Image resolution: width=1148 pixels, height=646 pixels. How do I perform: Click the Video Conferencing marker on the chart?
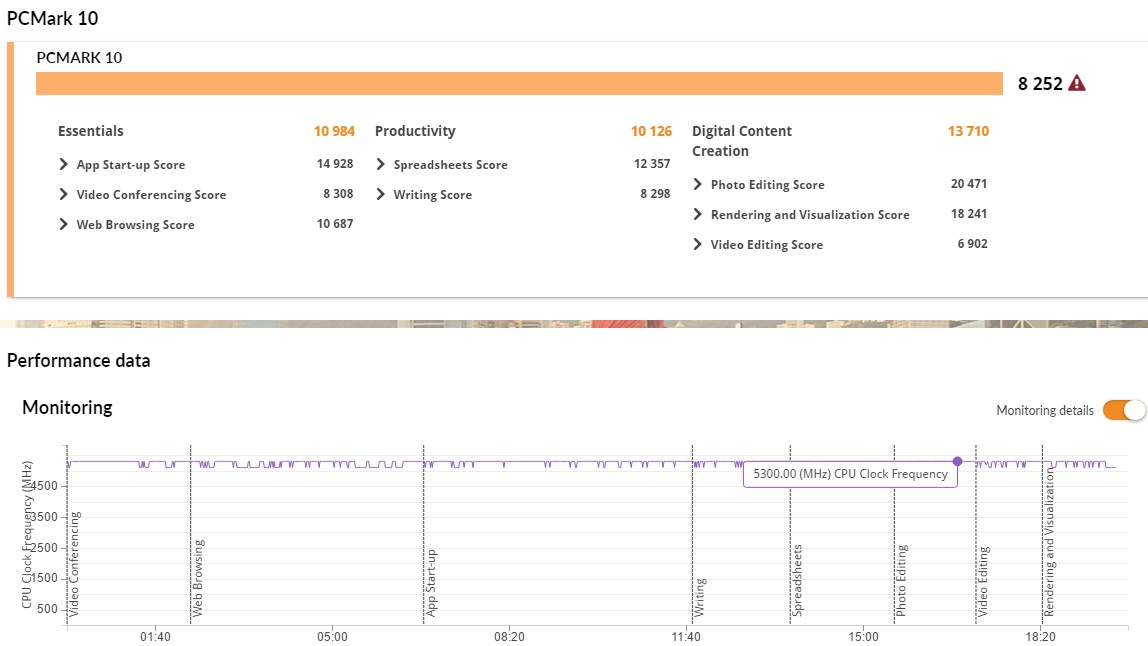point(73,563)
